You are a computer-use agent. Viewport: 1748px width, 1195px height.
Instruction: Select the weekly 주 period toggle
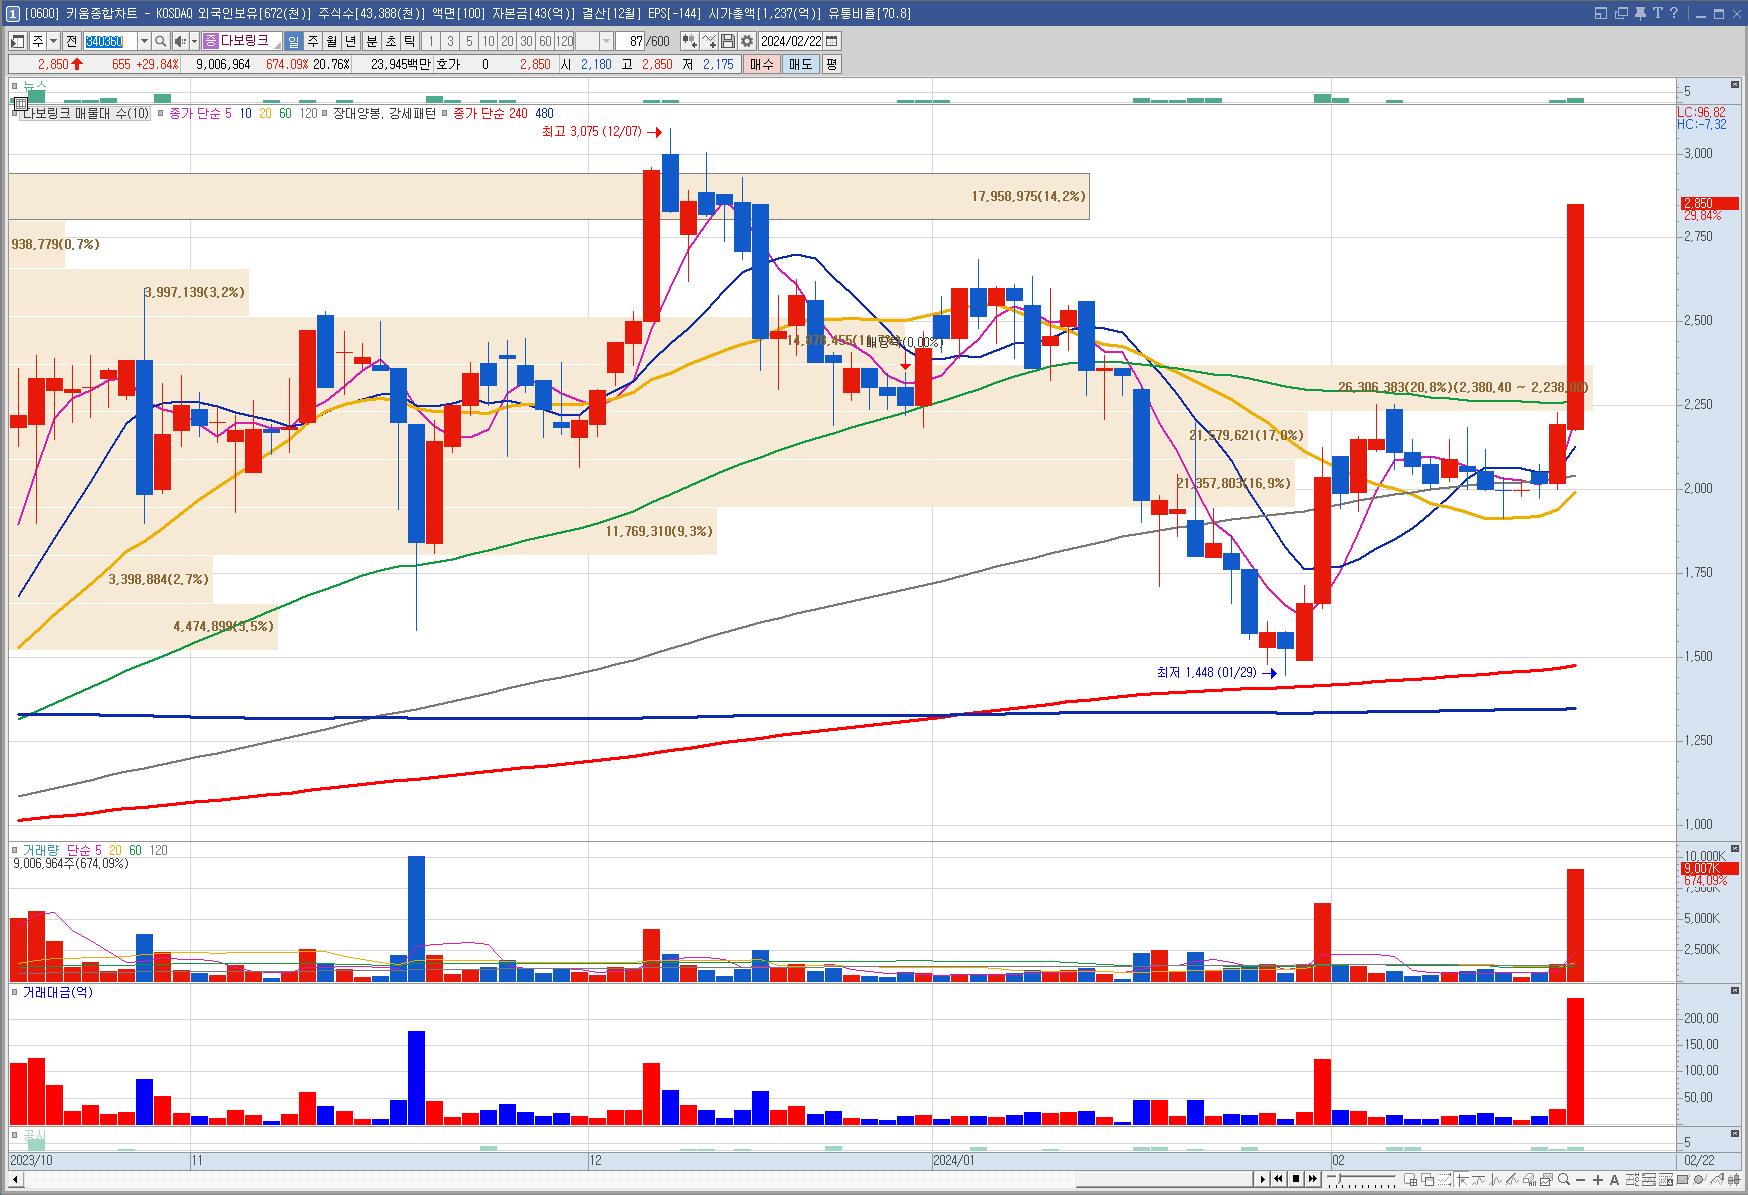(312, 41)
